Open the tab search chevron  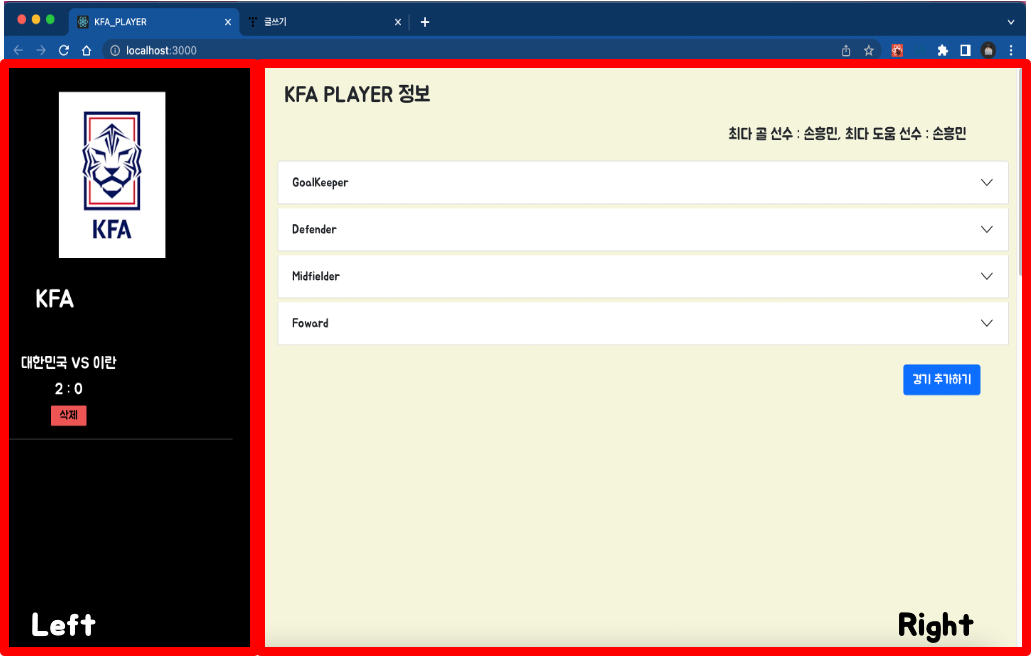tap(1011, 22)
